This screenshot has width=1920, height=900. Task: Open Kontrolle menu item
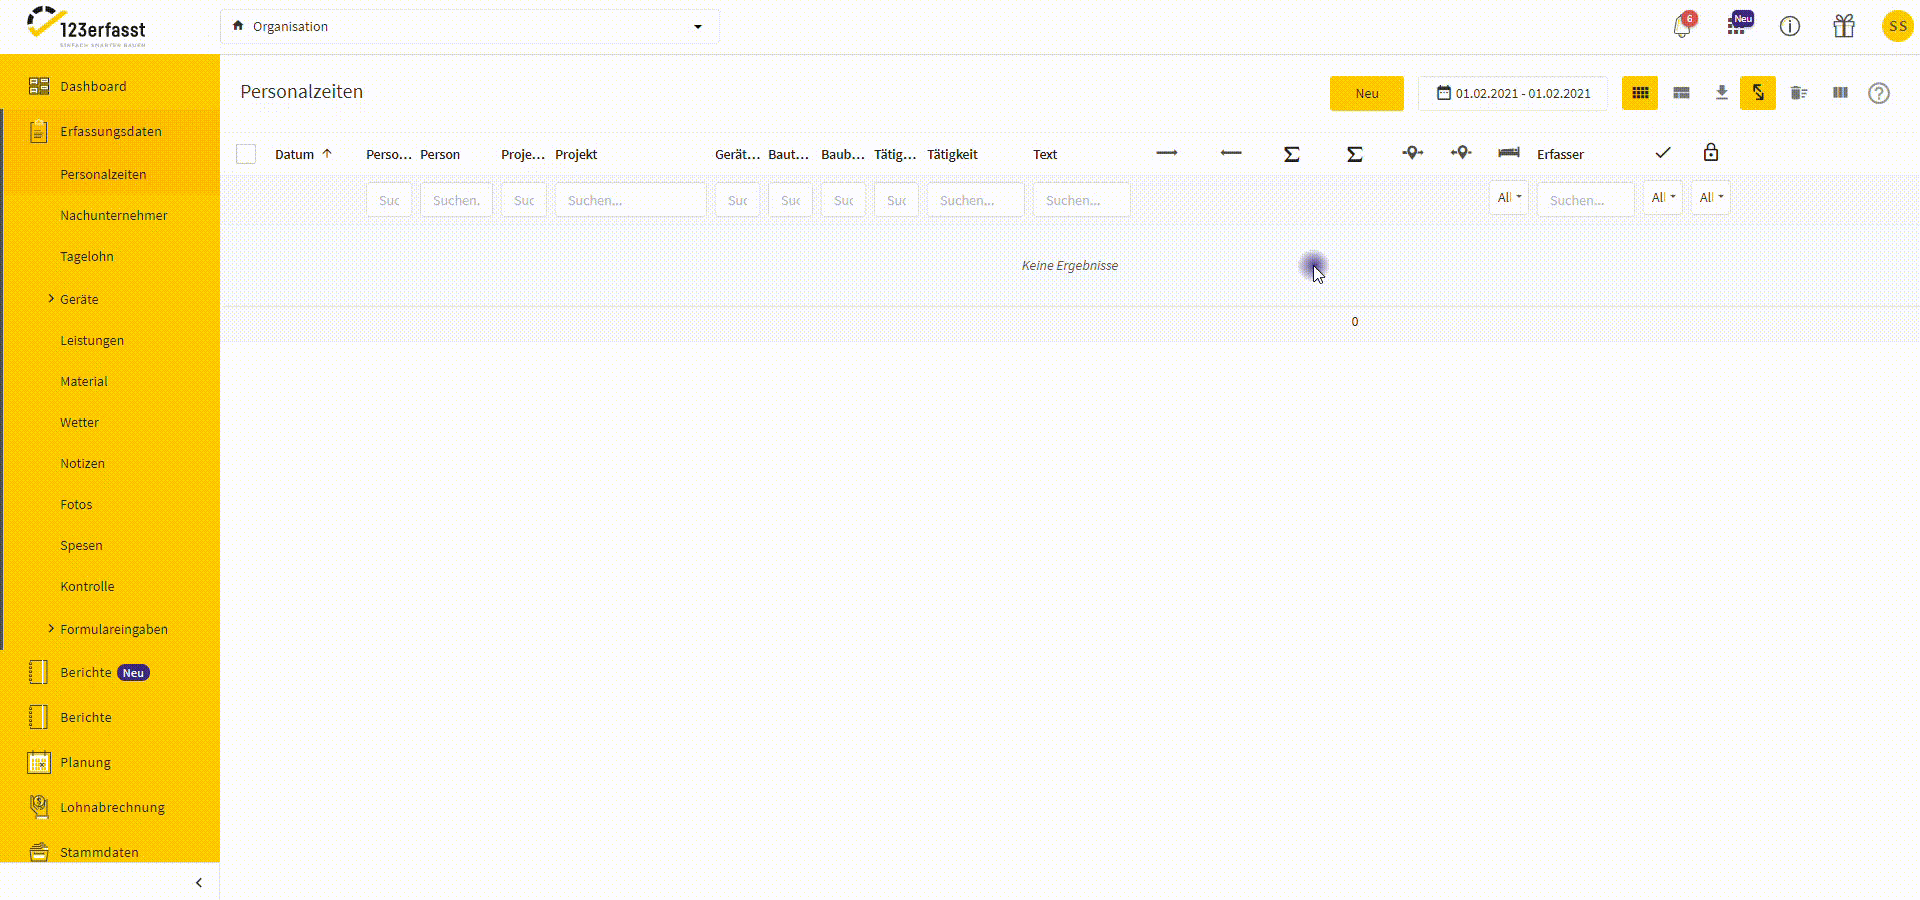87,586
